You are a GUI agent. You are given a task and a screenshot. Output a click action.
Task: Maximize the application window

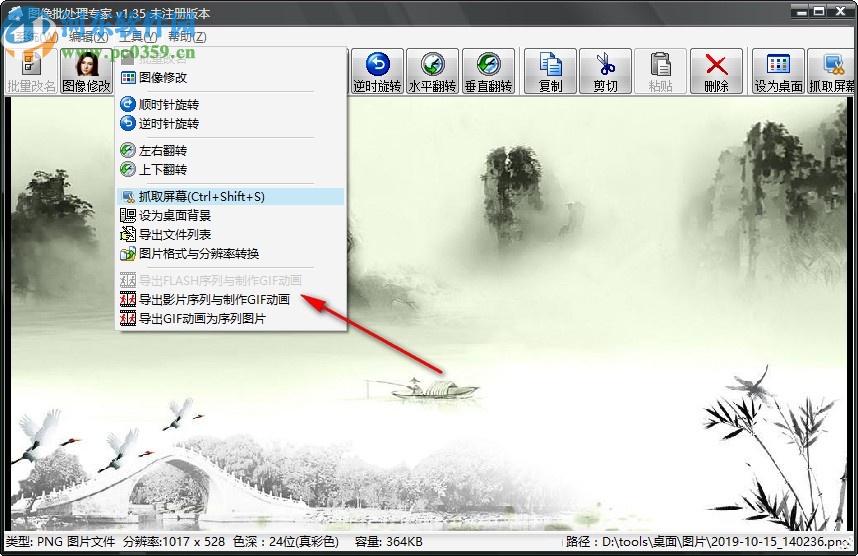click(819, 10)
